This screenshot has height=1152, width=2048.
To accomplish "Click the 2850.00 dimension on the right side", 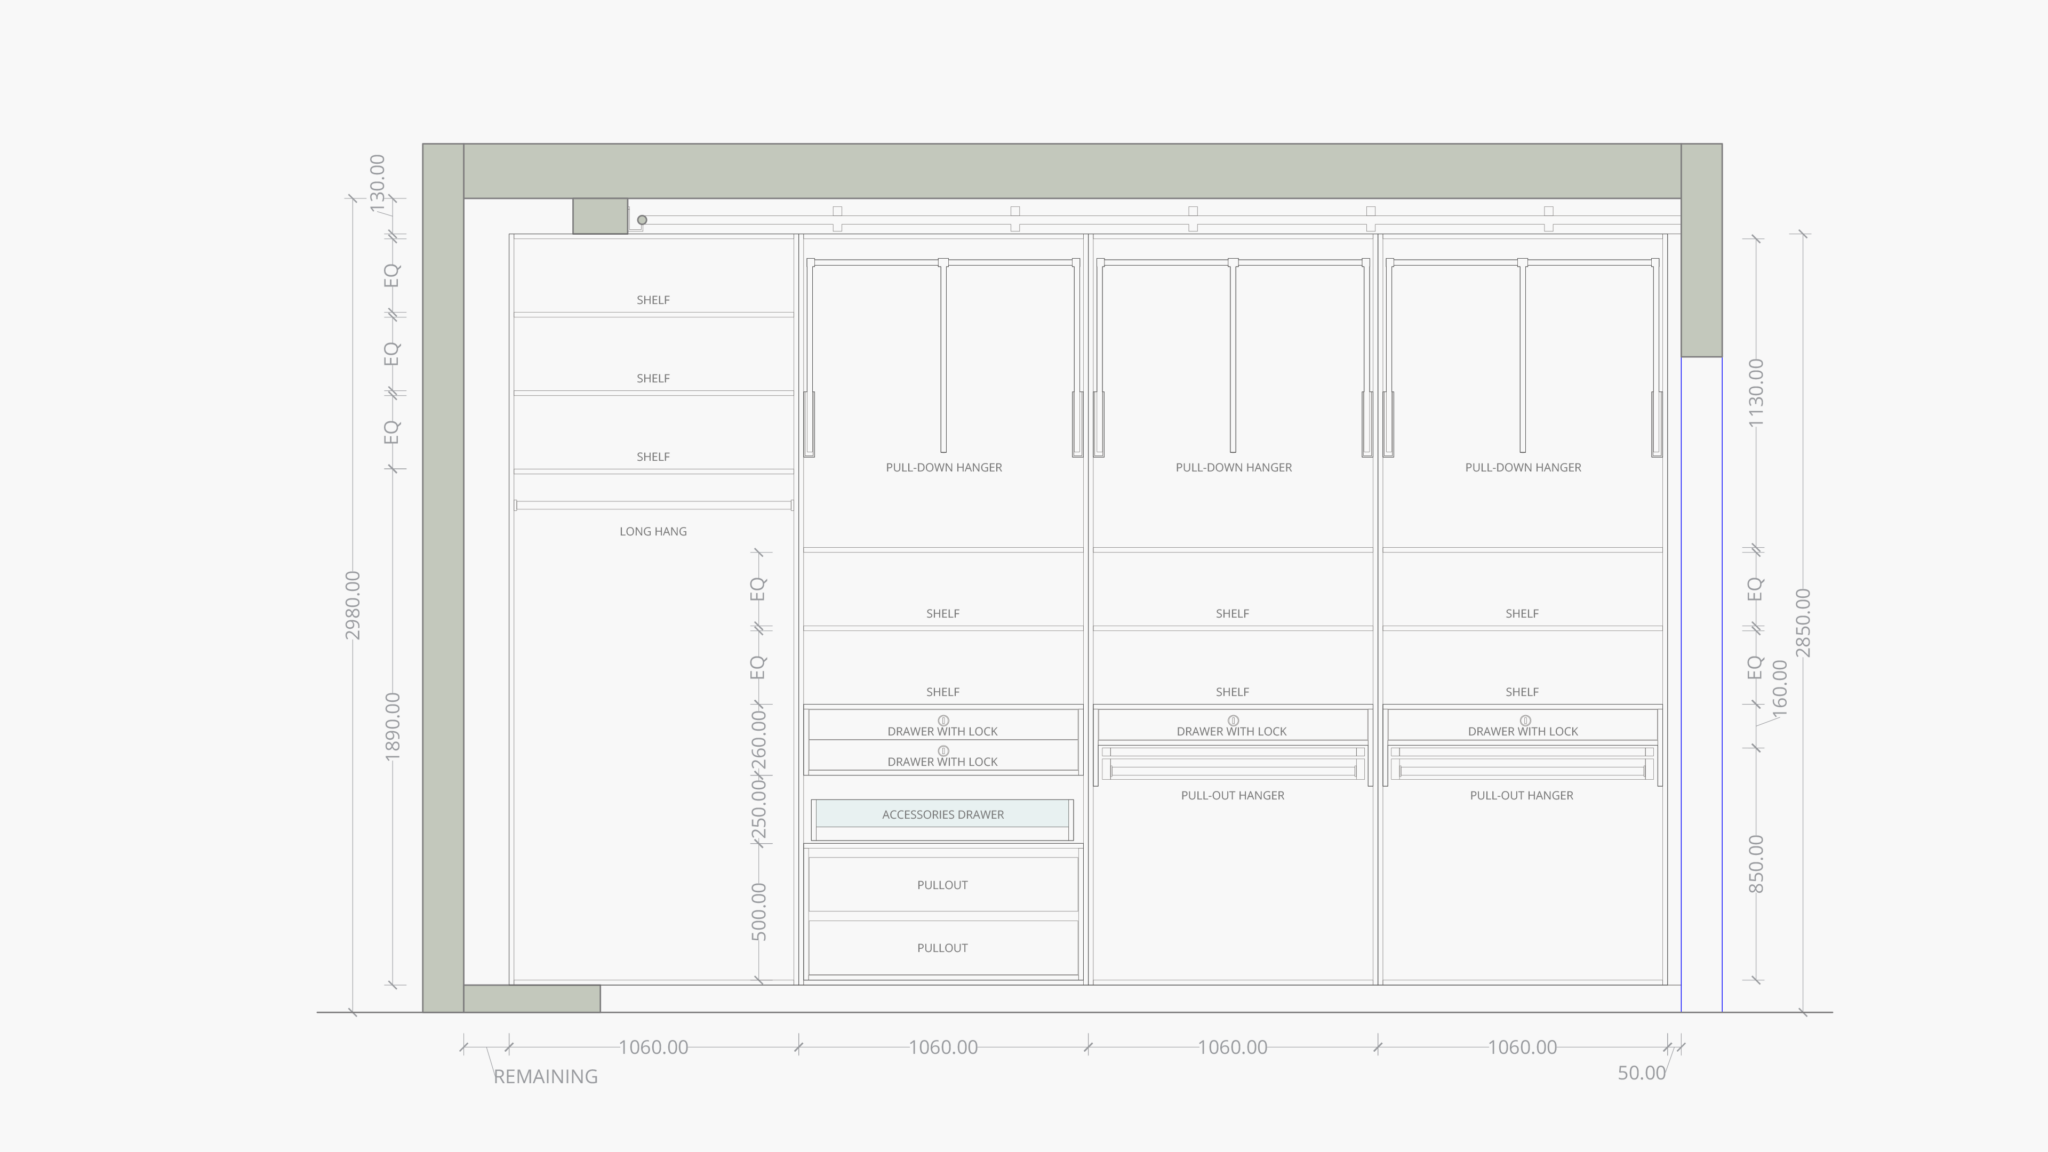I will 1803,622.
